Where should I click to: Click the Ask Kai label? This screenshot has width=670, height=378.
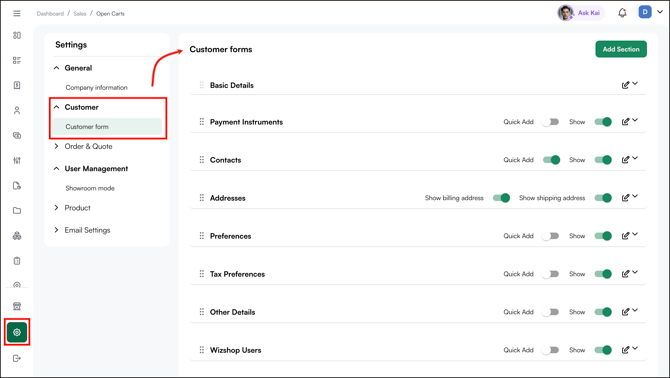coord(589,13)
